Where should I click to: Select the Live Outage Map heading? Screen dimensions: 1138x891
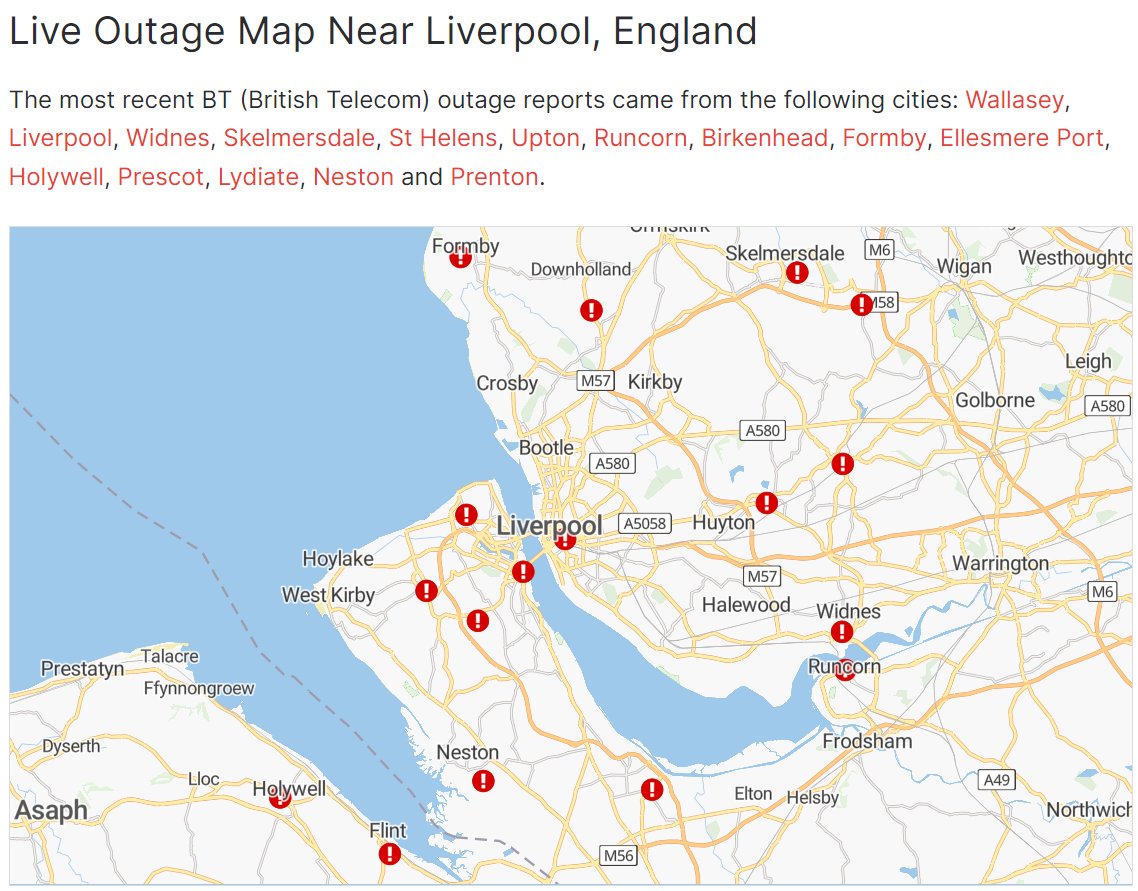tap(382, 31)
